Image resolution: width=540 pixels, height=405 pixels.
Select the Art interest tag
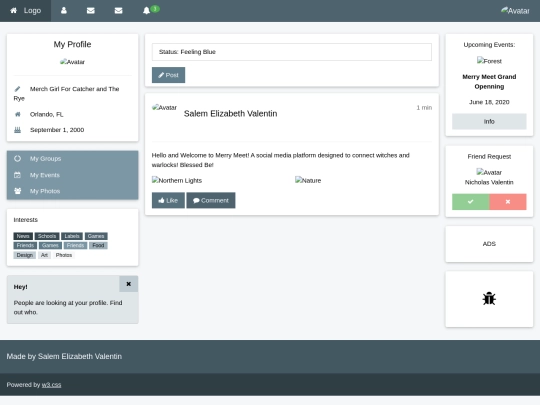pyautogui.click(x=44, y=255)
